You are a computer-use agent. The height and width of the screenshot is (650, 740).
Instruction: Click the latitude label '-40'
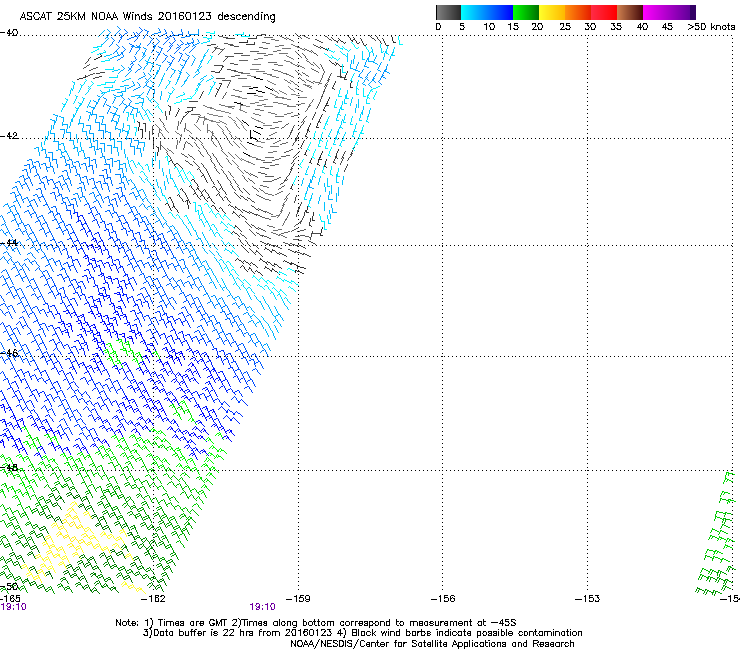[9, 33]
